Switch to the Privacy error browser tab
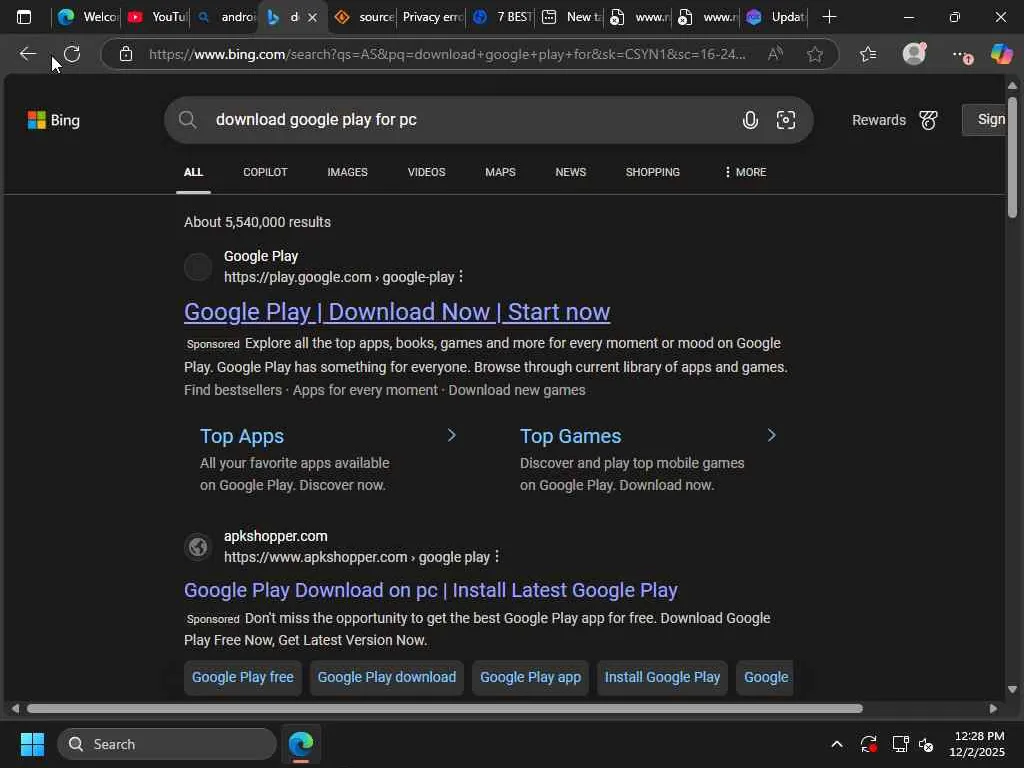Image resolution: width=1024 pixels, height=768 pixels. [x=432, y=17]
